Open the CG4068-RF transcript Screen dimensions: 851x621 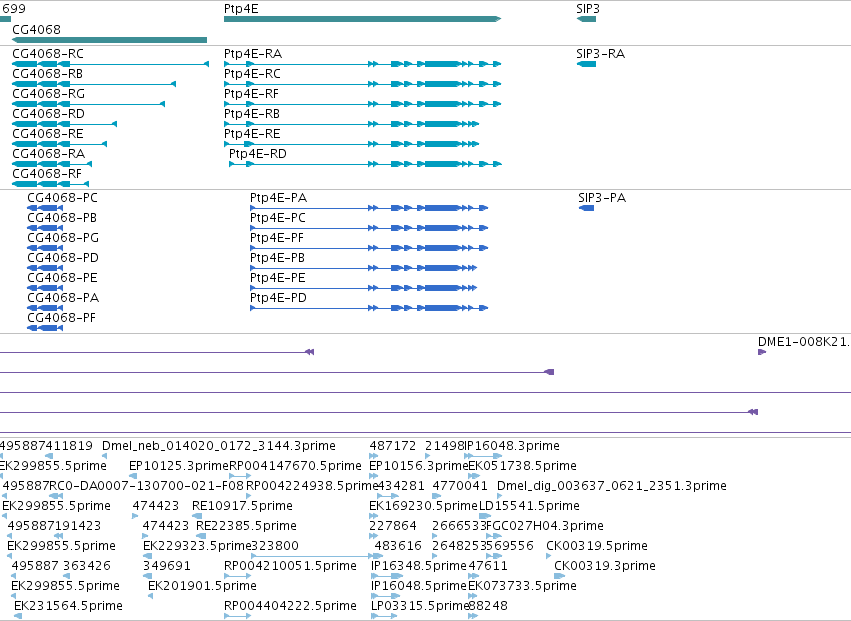tap(47, 174)
